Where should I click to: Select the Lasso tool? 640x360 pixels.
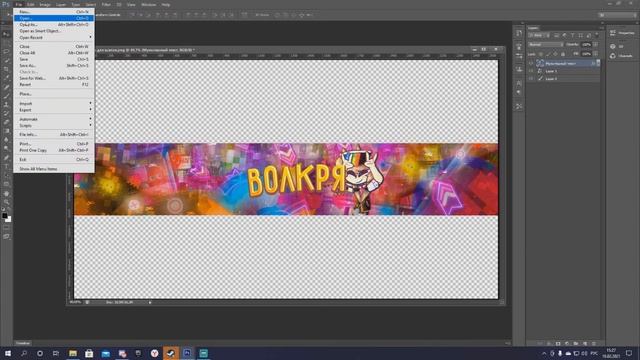pos(6,52)
